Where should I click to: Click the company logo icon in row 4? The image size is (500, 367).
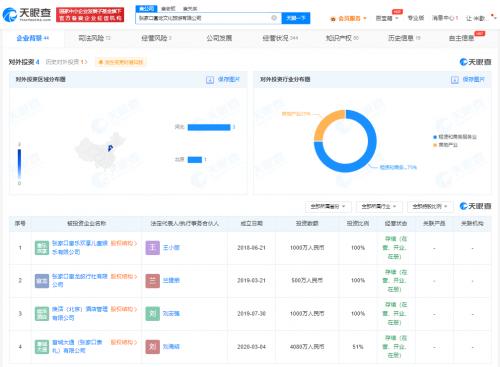pos(42,347)
